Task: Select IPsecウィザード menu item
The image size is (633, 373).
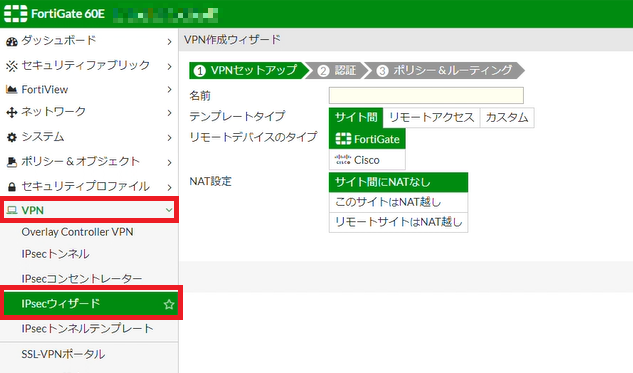Action: coord(91,304)
